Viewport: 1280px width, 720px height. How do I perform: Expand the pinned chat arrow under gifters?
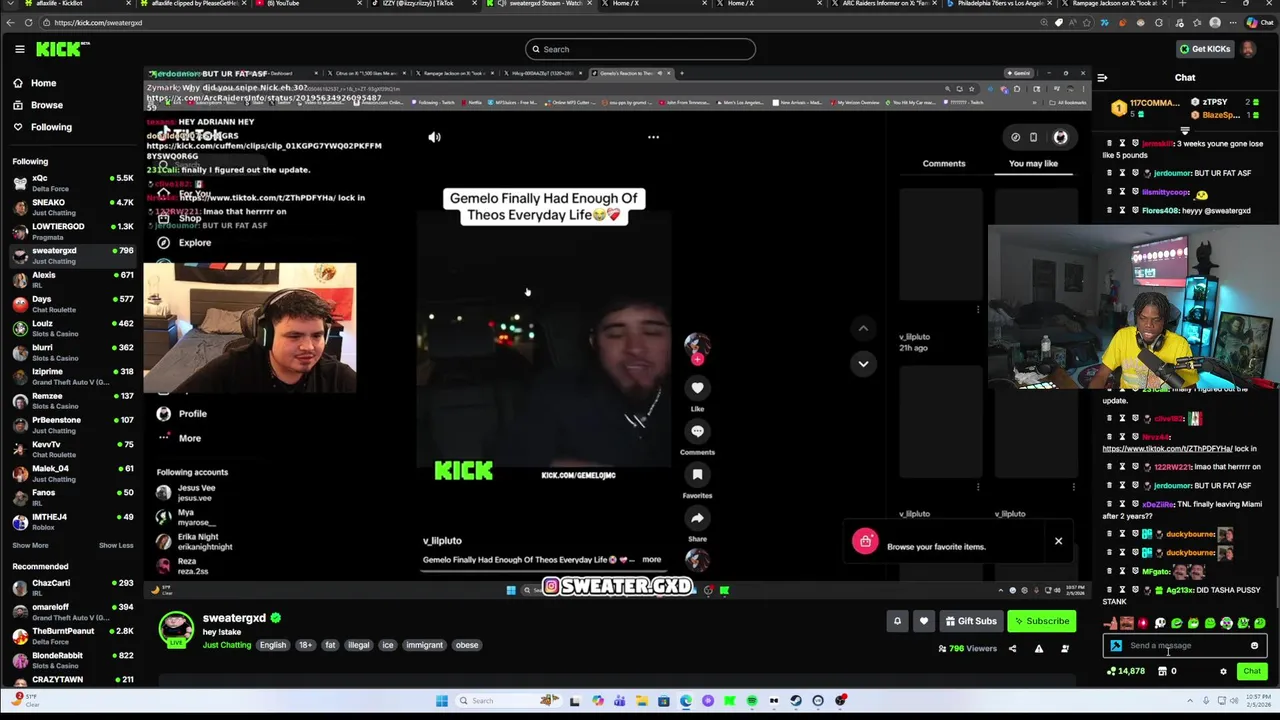(x=1185, y=130)
